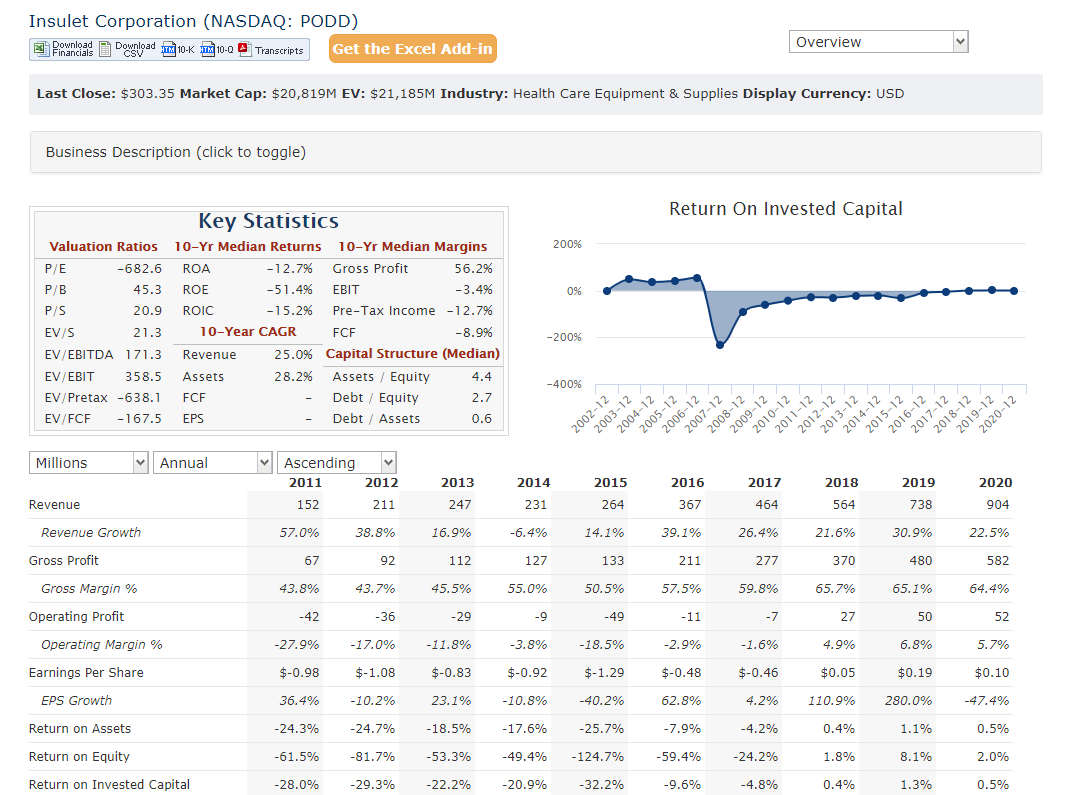Click the EV/FCF value -167.5
Viewport: 1079px width, 795px height.
click(x=140, y=418)
